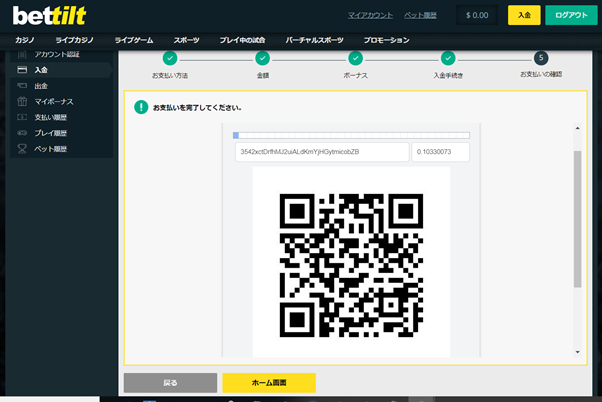This screenshot has width=602, height=402.
Task: Click the $ 0.00 balance box
Action: pos(477,15)
